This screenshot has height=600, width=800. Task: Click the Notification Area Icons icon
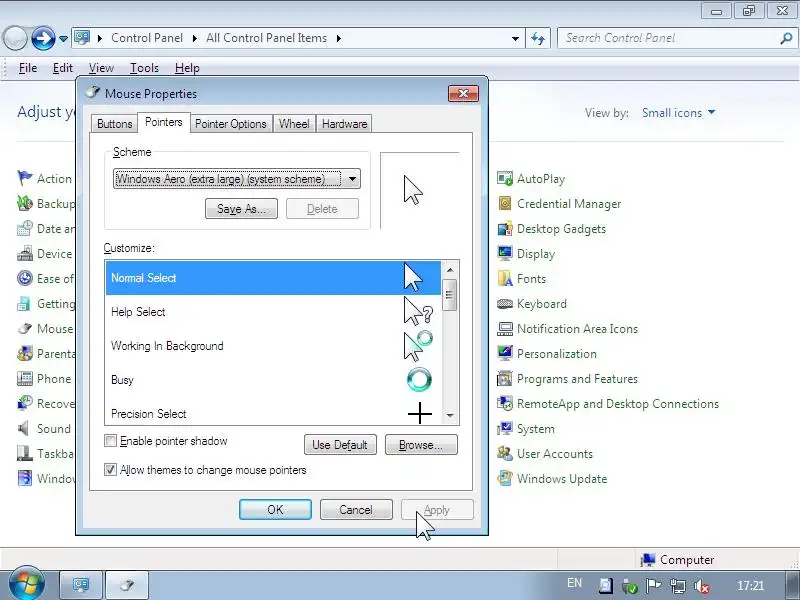[x=505, y=329]
